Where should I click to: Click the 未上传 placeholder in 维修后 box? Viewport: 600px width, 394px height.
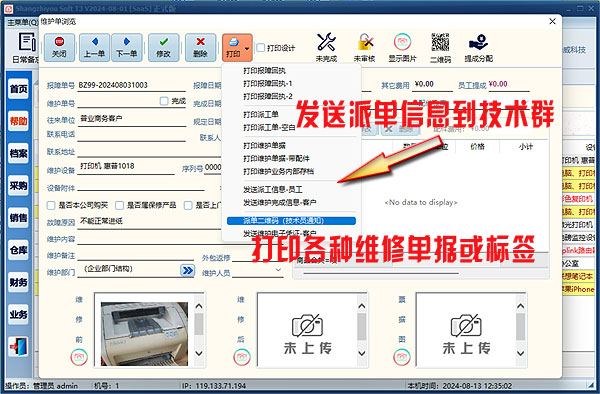tap(307, 335)
